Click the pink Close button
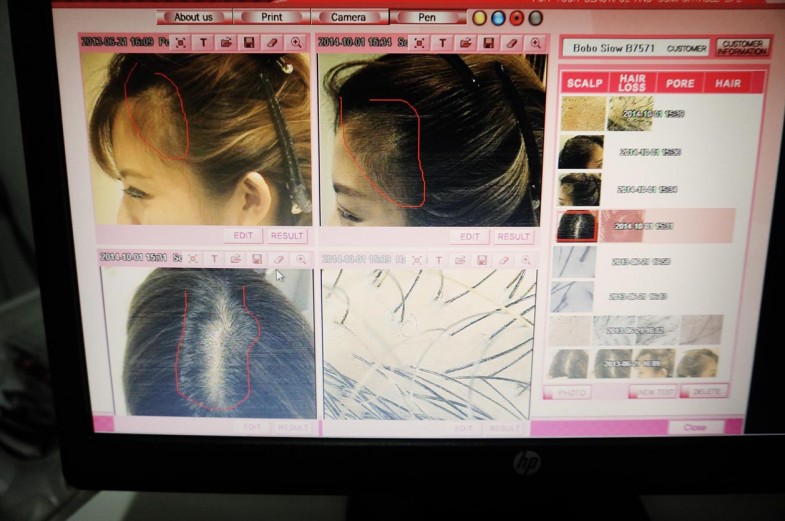The image size is (785, 521). tap(695, 427)
